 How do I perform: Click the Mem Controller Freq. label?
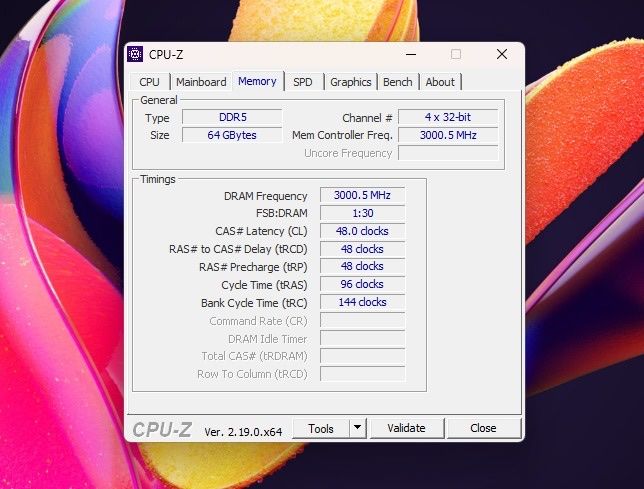pos(342,135)
